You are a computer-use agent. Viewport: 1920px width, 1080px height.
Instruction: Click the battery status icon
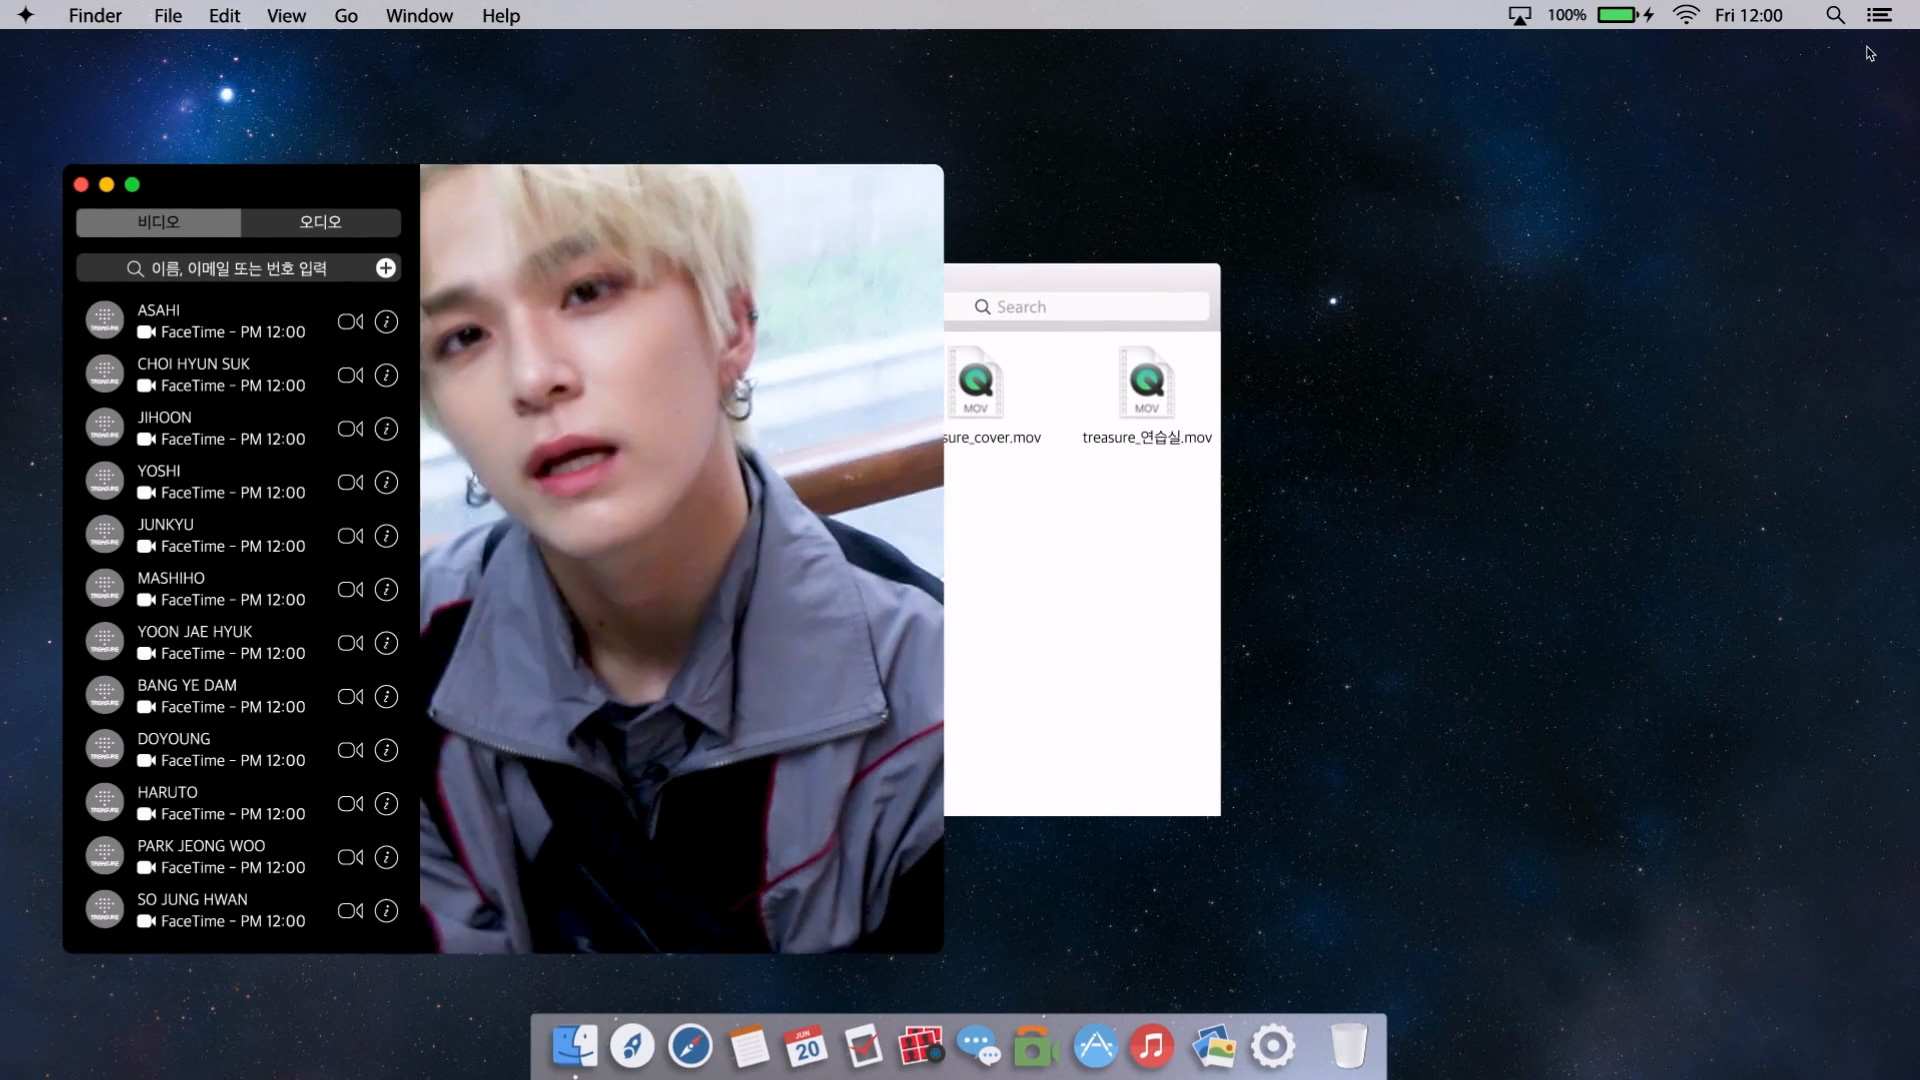point(1624,15)
